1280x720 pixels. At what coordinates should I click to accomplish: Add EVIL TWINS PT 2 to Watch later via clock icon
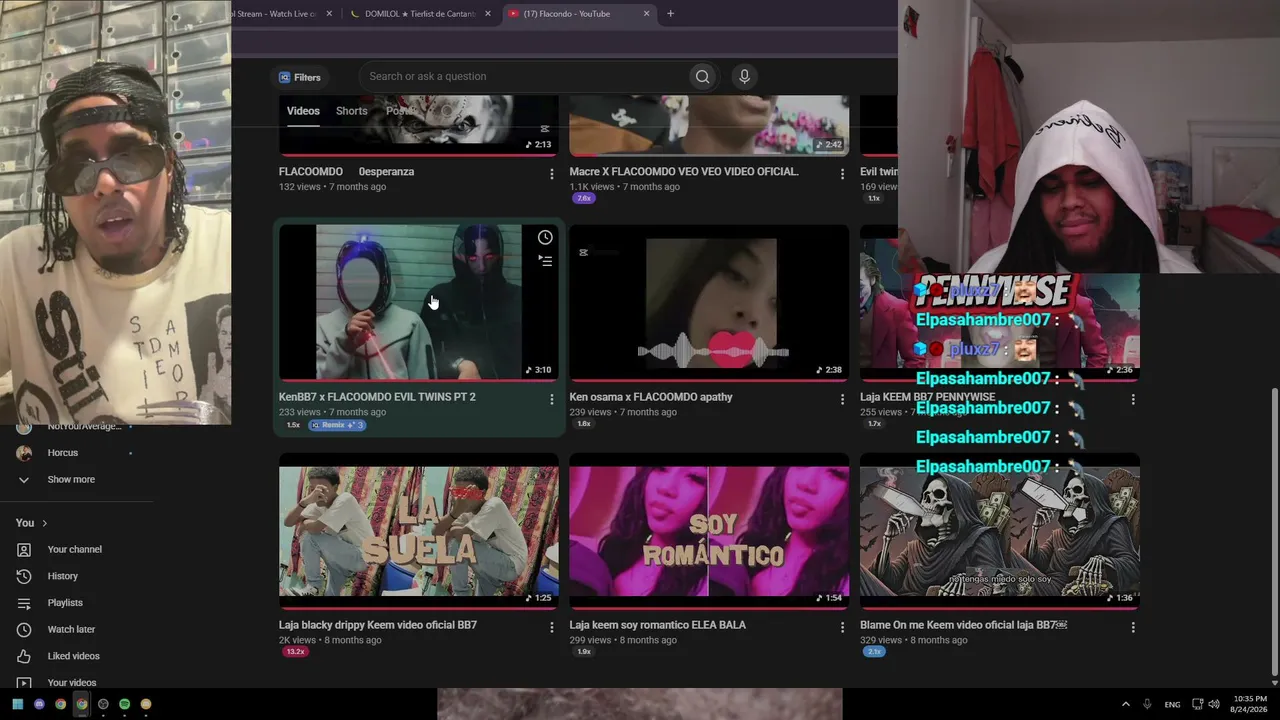[545, 238]
